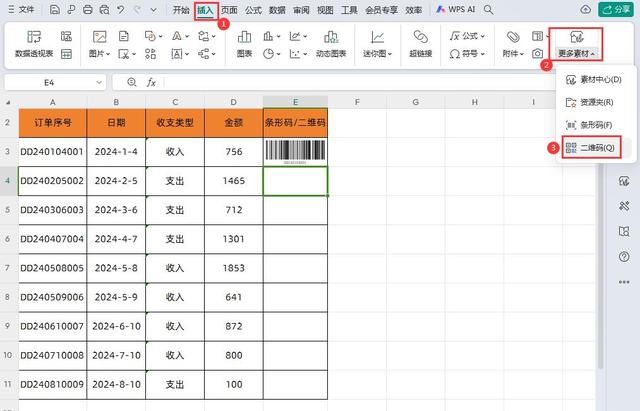Image resolution: width=640 pixels, height=411 pixels.
Task: Open the 工具 ribbon tab
Action: point(349,10)
